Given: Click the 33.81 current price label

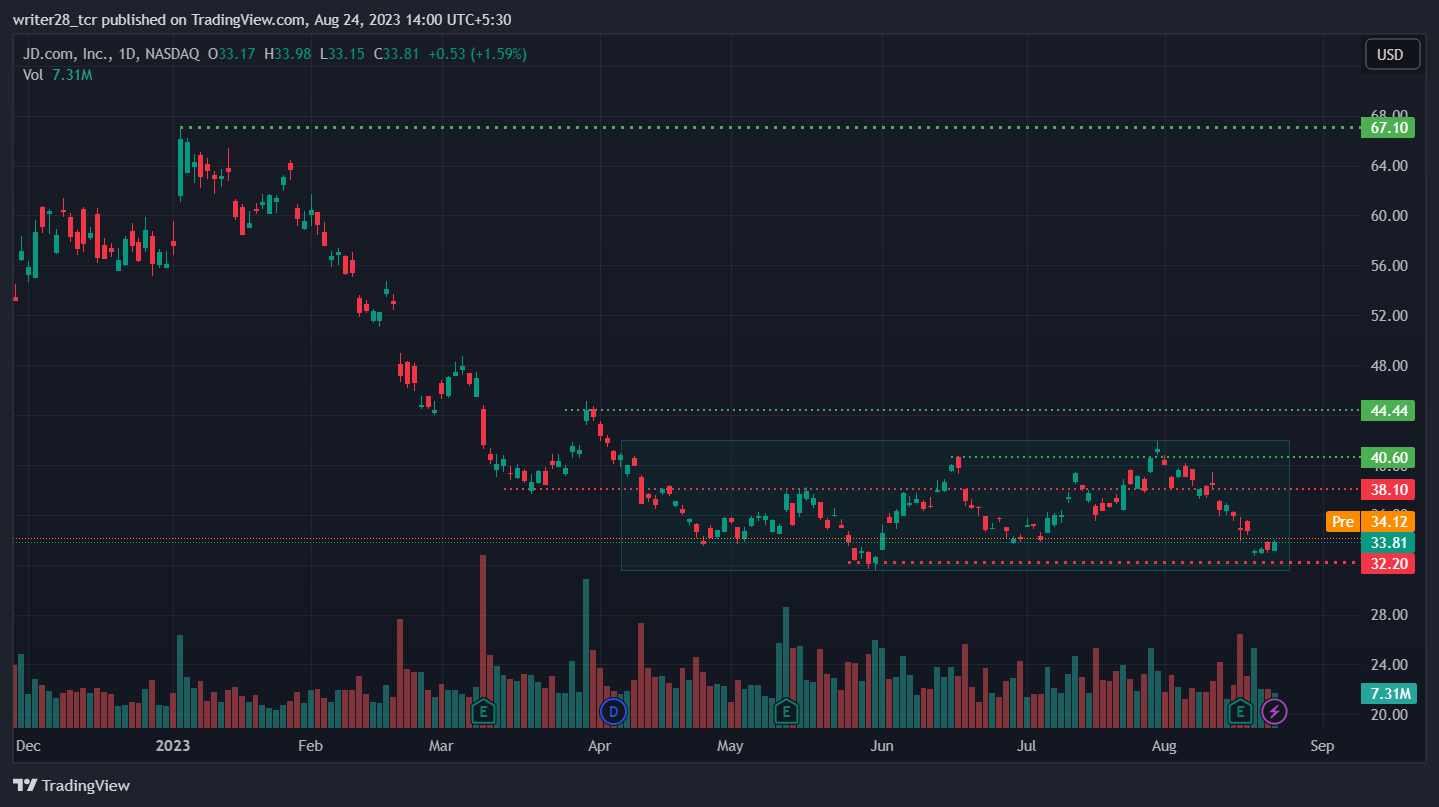Looking at the screenshot, I should point(1389,543).
